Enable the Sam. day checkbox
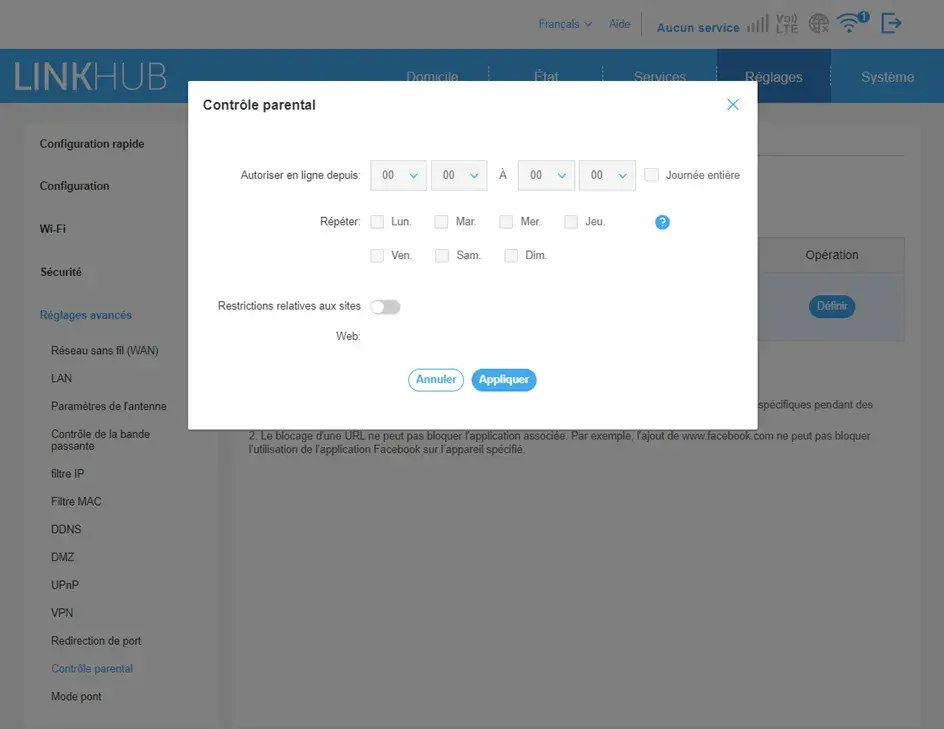Image resolution: width=944 pixels, height=729 pixels. 442,256
